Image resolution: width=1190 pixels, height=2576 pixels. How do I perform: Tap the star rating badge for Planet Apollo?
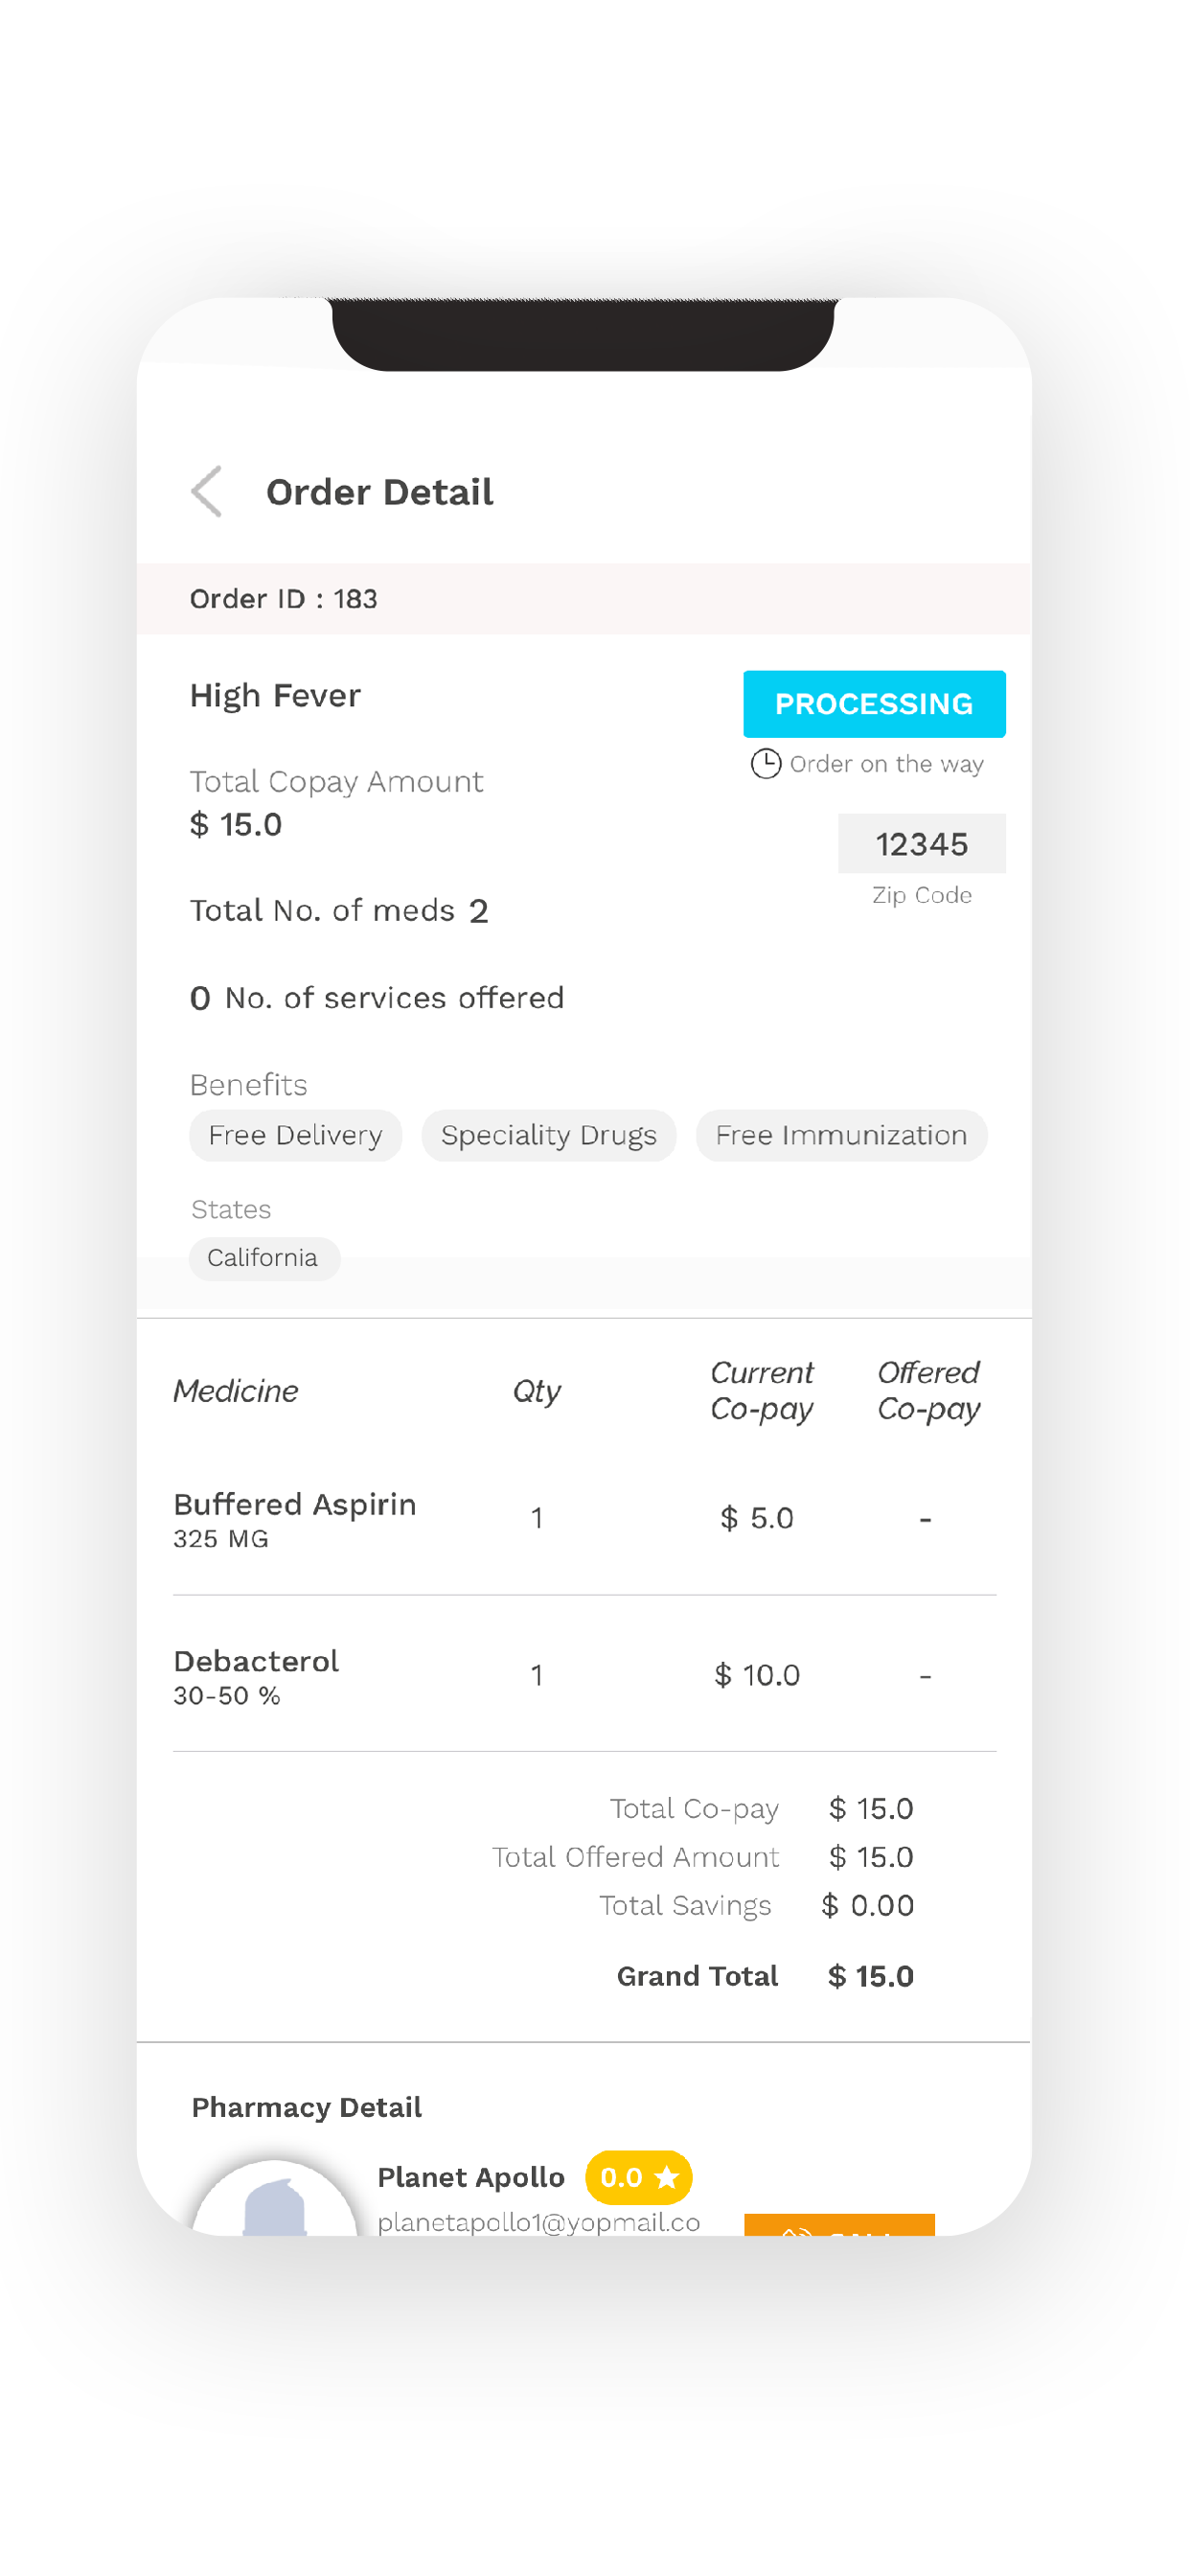tap(638, 2177)
